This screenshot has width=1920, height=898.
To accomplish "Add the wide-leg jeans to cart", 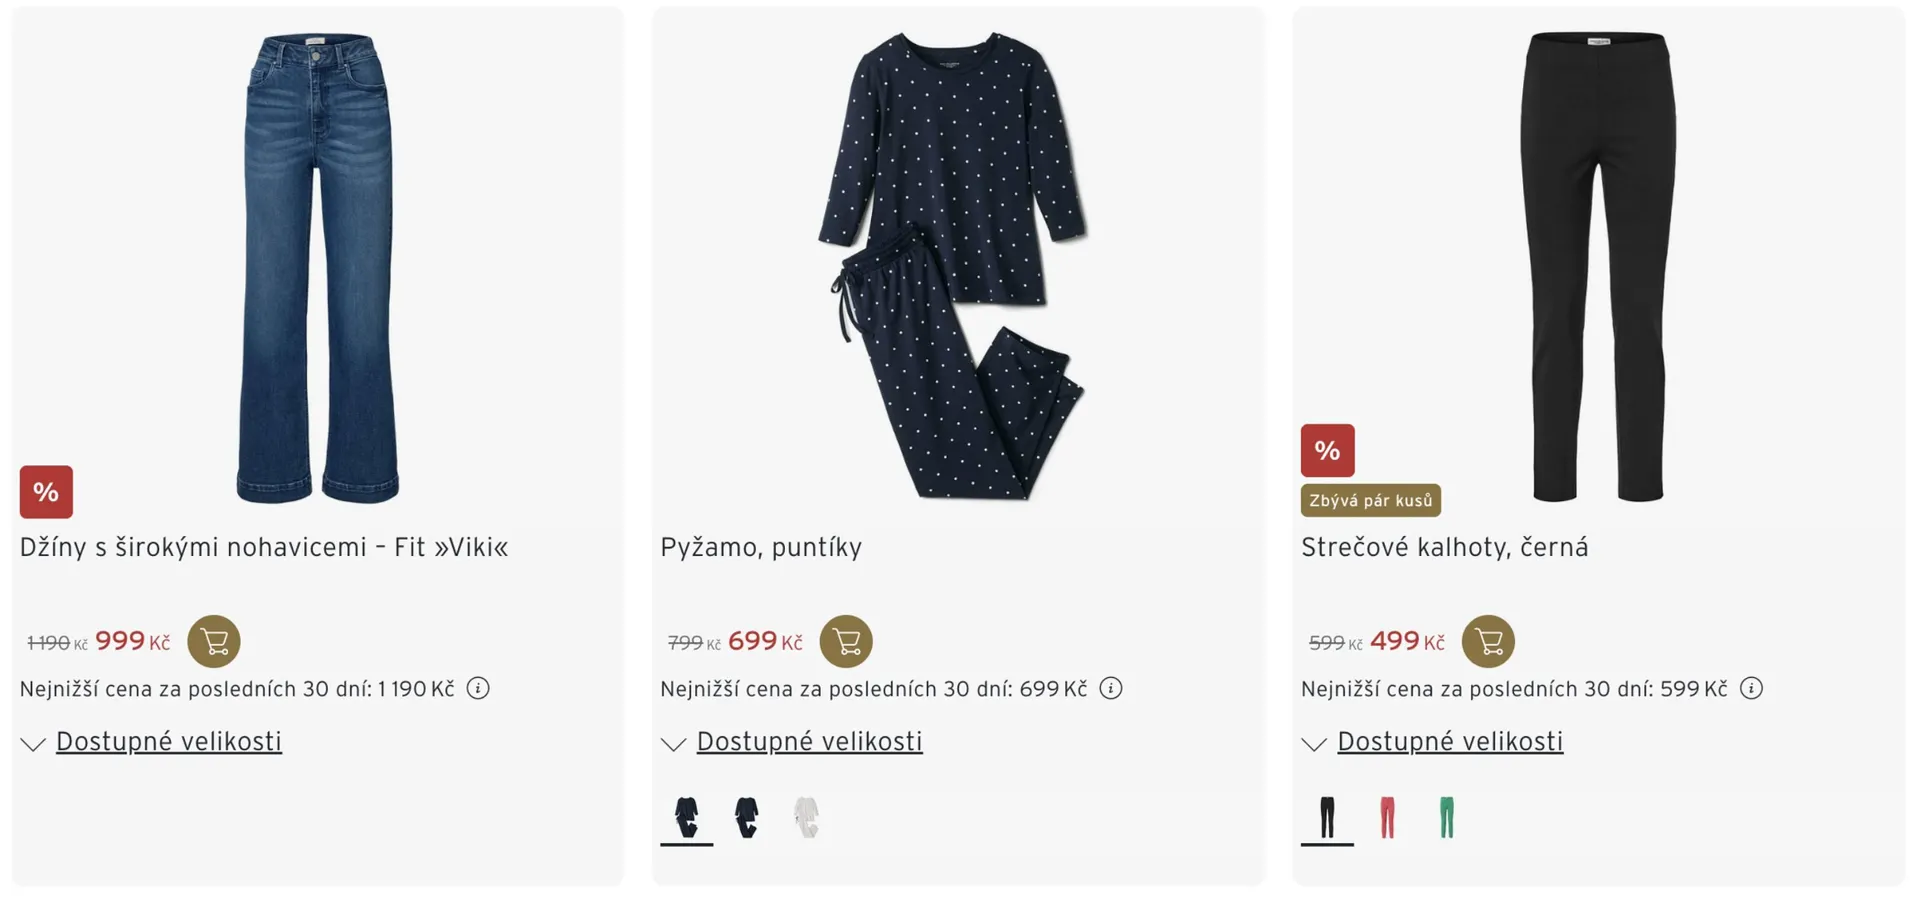I will click(x=214, y=641).
